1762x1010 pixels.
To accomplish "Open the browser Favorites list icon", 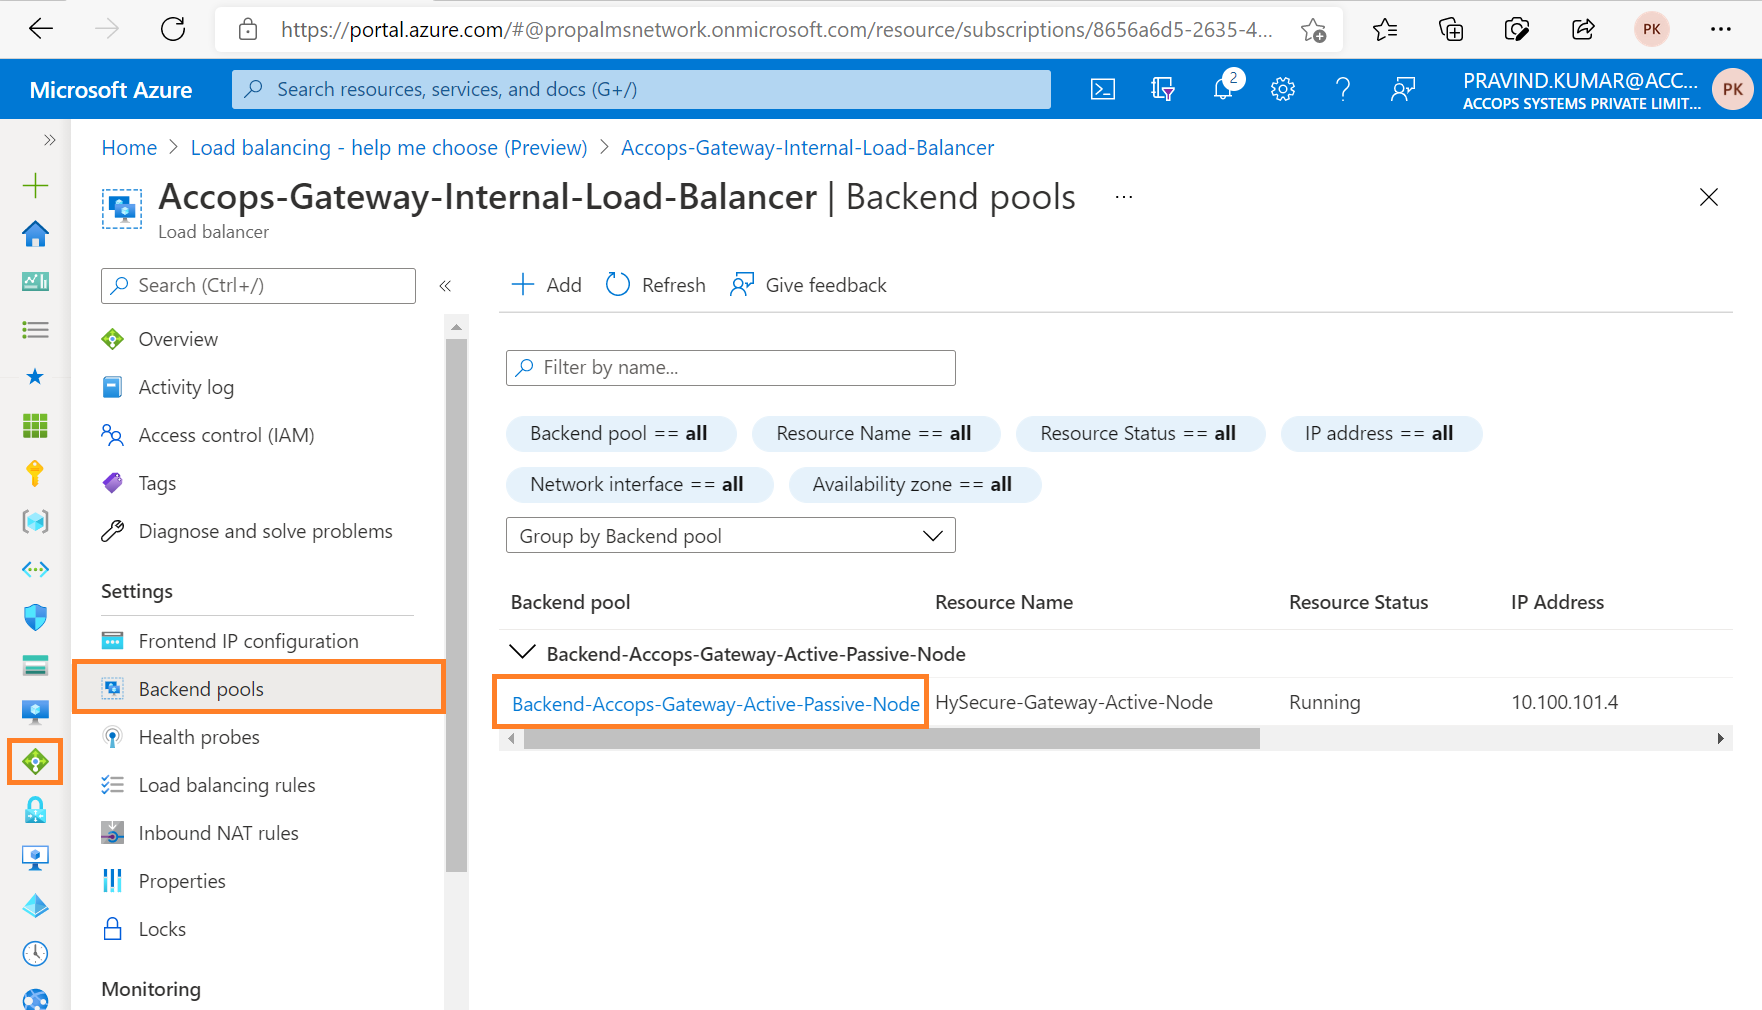I will click(x=1385, y=29).
